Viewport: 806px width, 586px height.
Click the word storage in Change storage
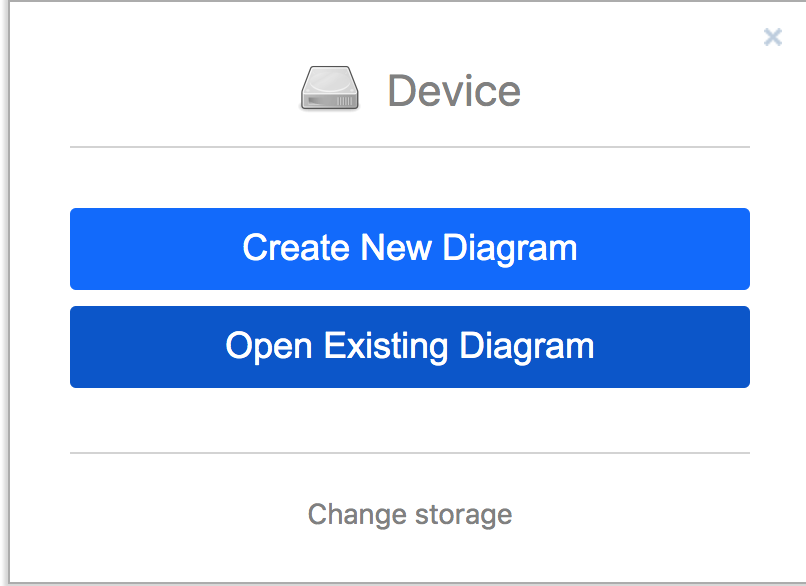(x=464, y=515)
